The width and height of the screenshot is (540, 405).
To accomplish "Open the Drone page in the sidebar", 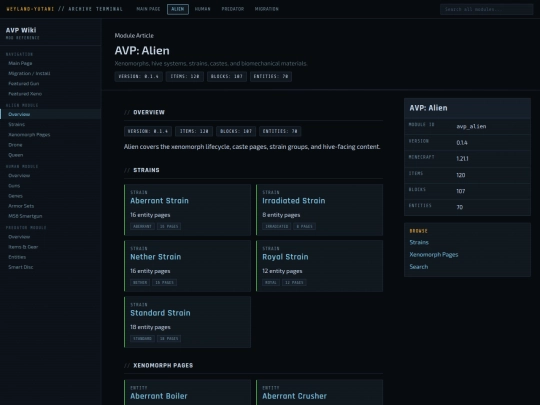I will (x=15, y=145).
